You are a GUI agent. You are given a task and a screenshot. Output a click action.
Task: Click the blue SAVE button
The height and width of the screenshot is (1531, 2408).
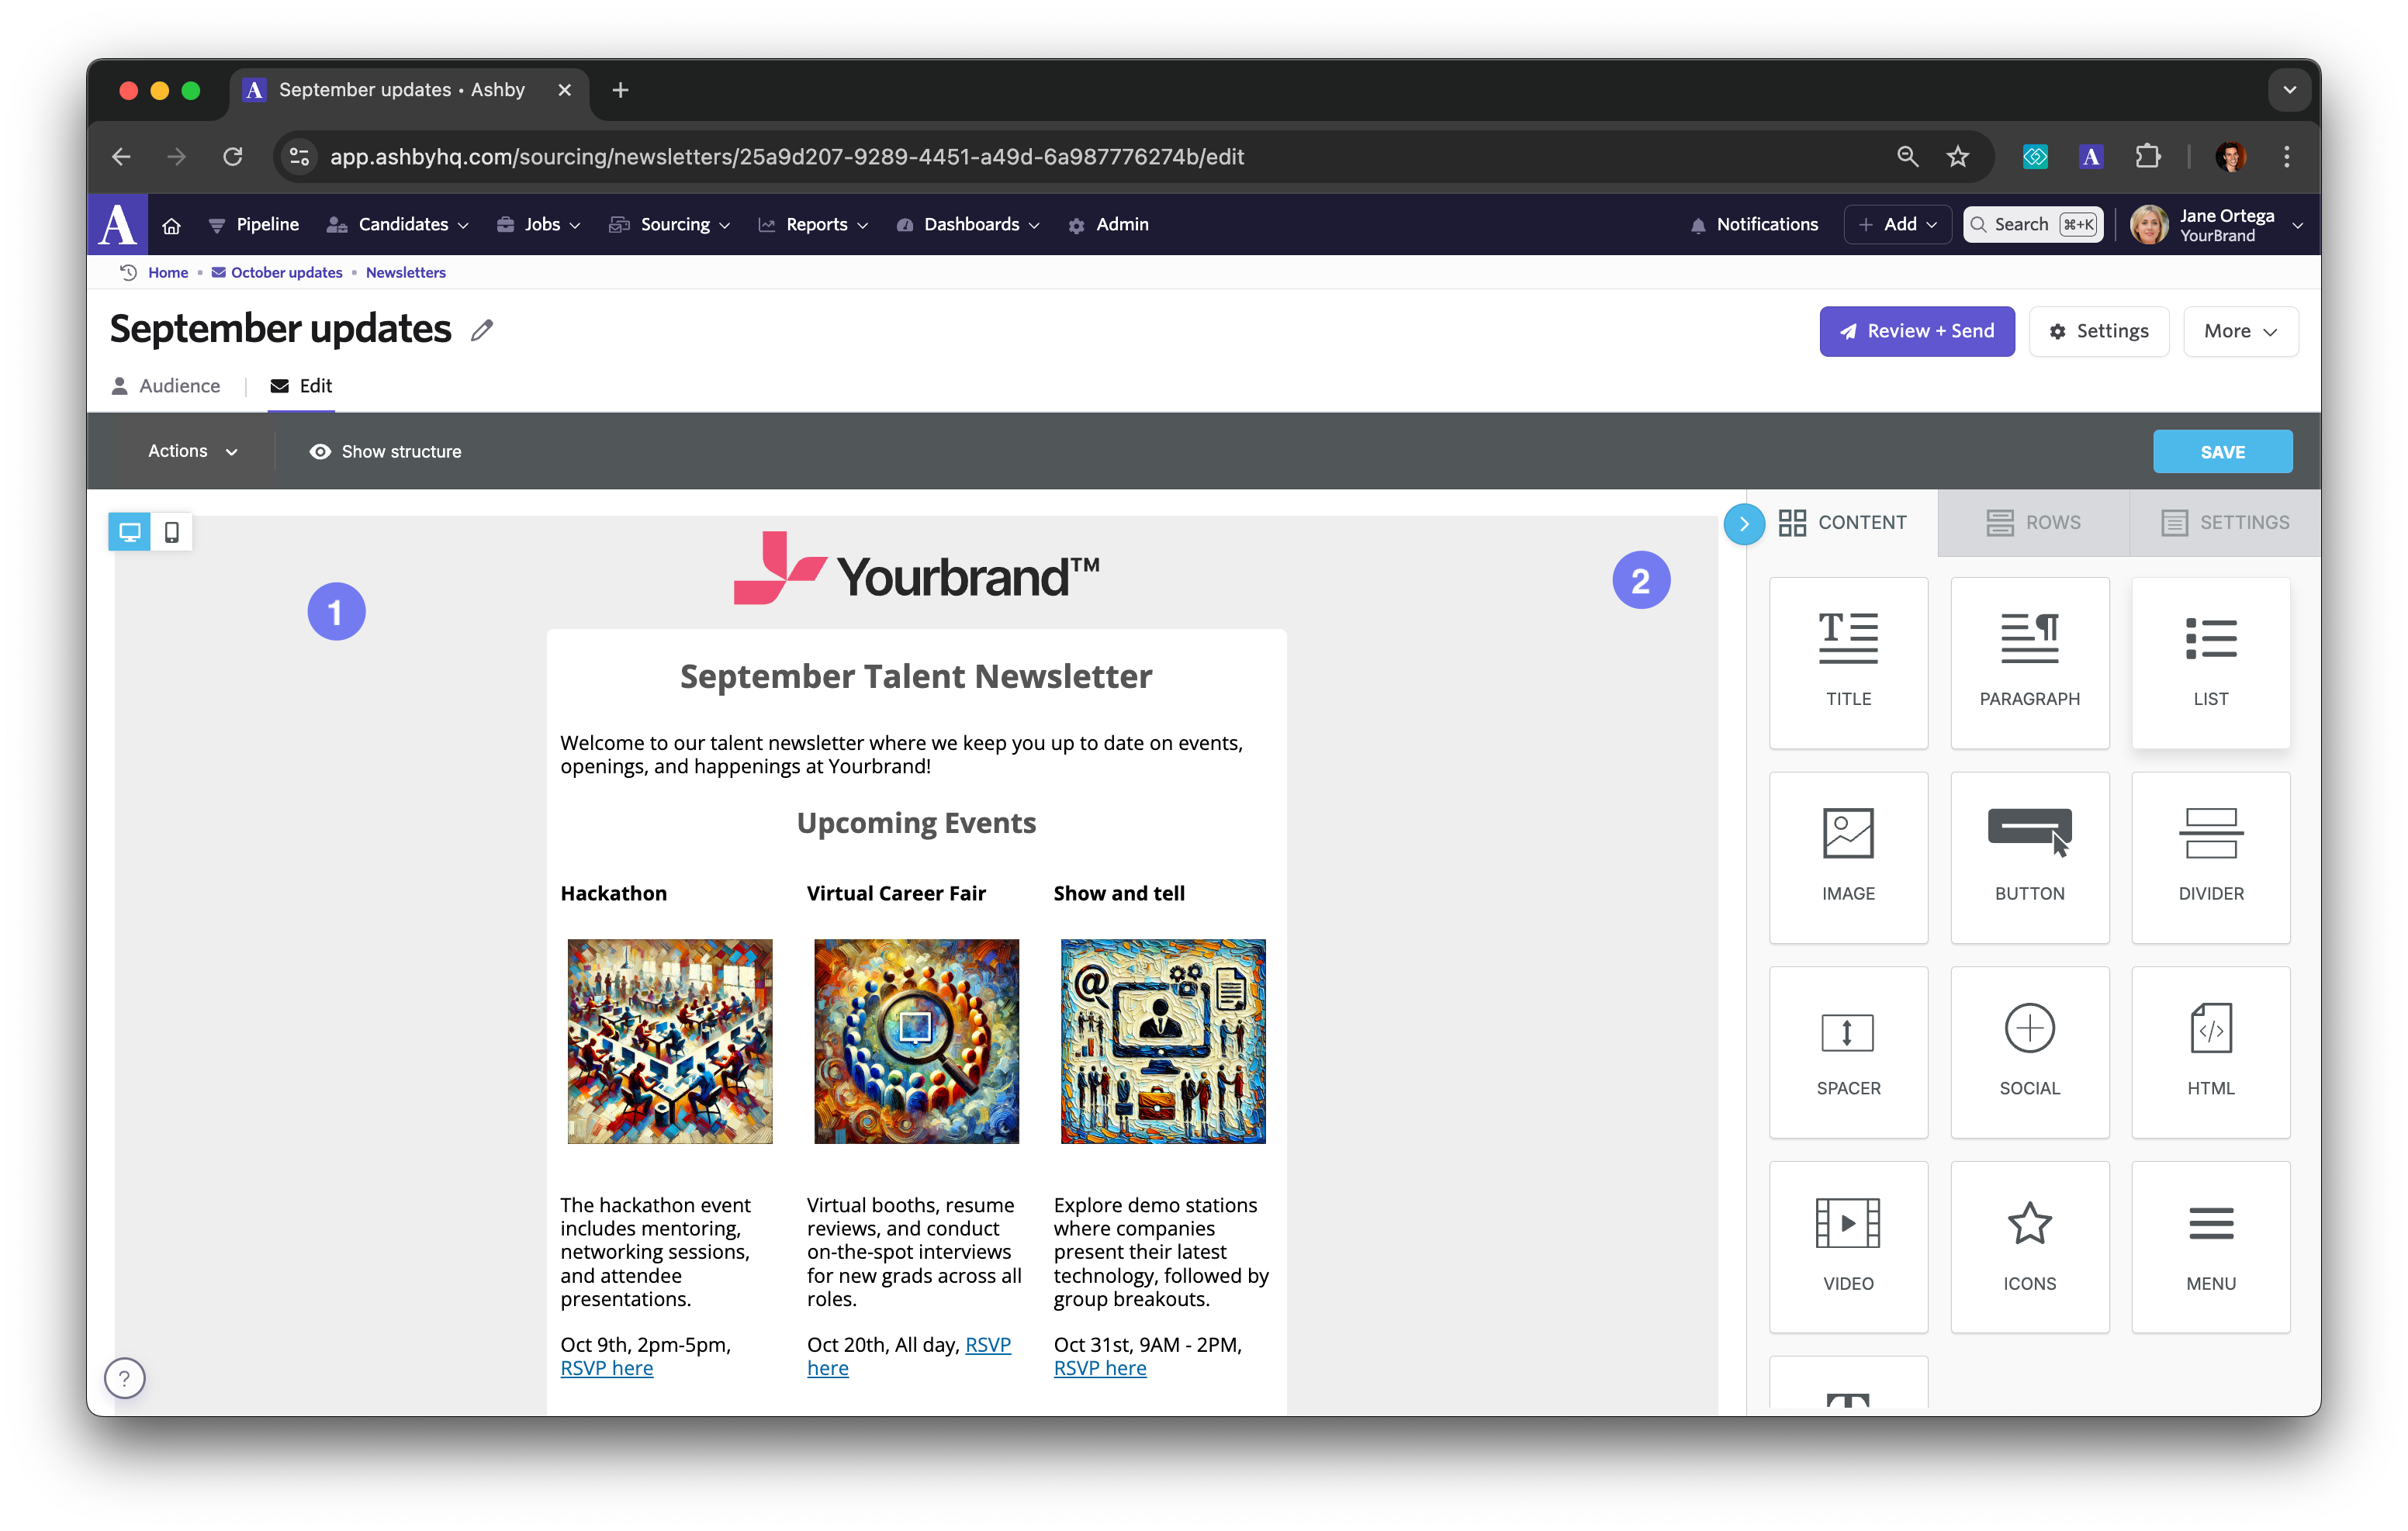2222,452
